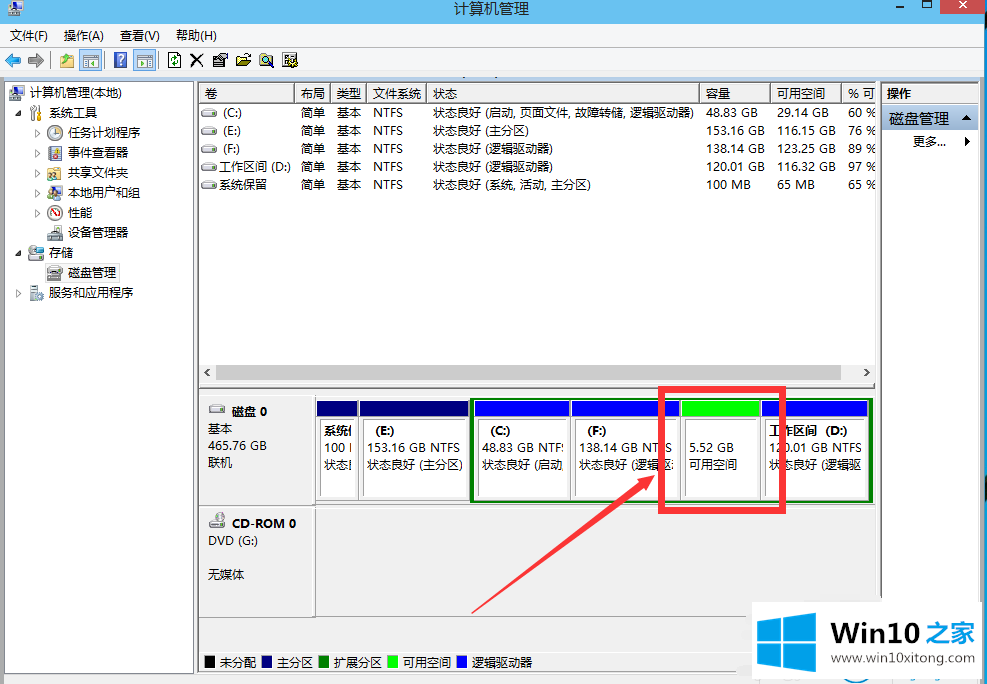Open the 查看(V) menu
This screenshot has height=684, width=987.
[140, 36]
